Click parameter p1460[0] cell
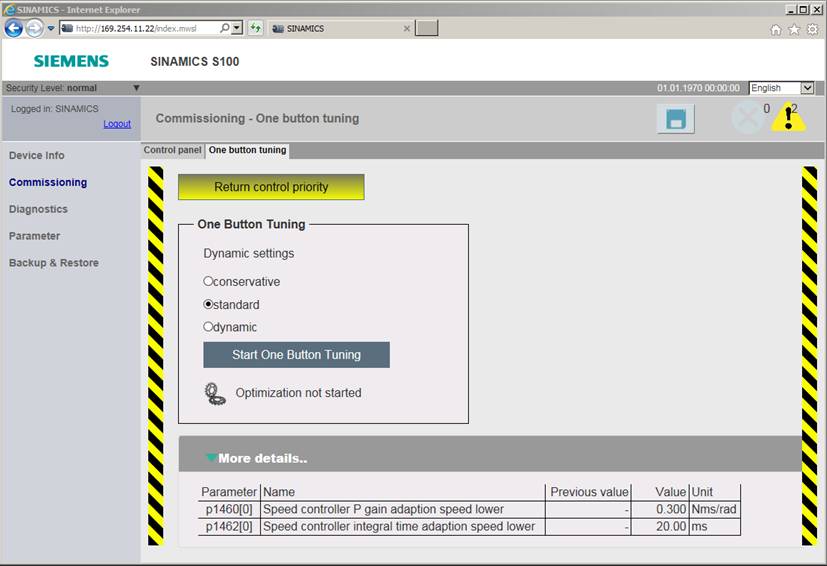827x566 pixels. point(229,510)
